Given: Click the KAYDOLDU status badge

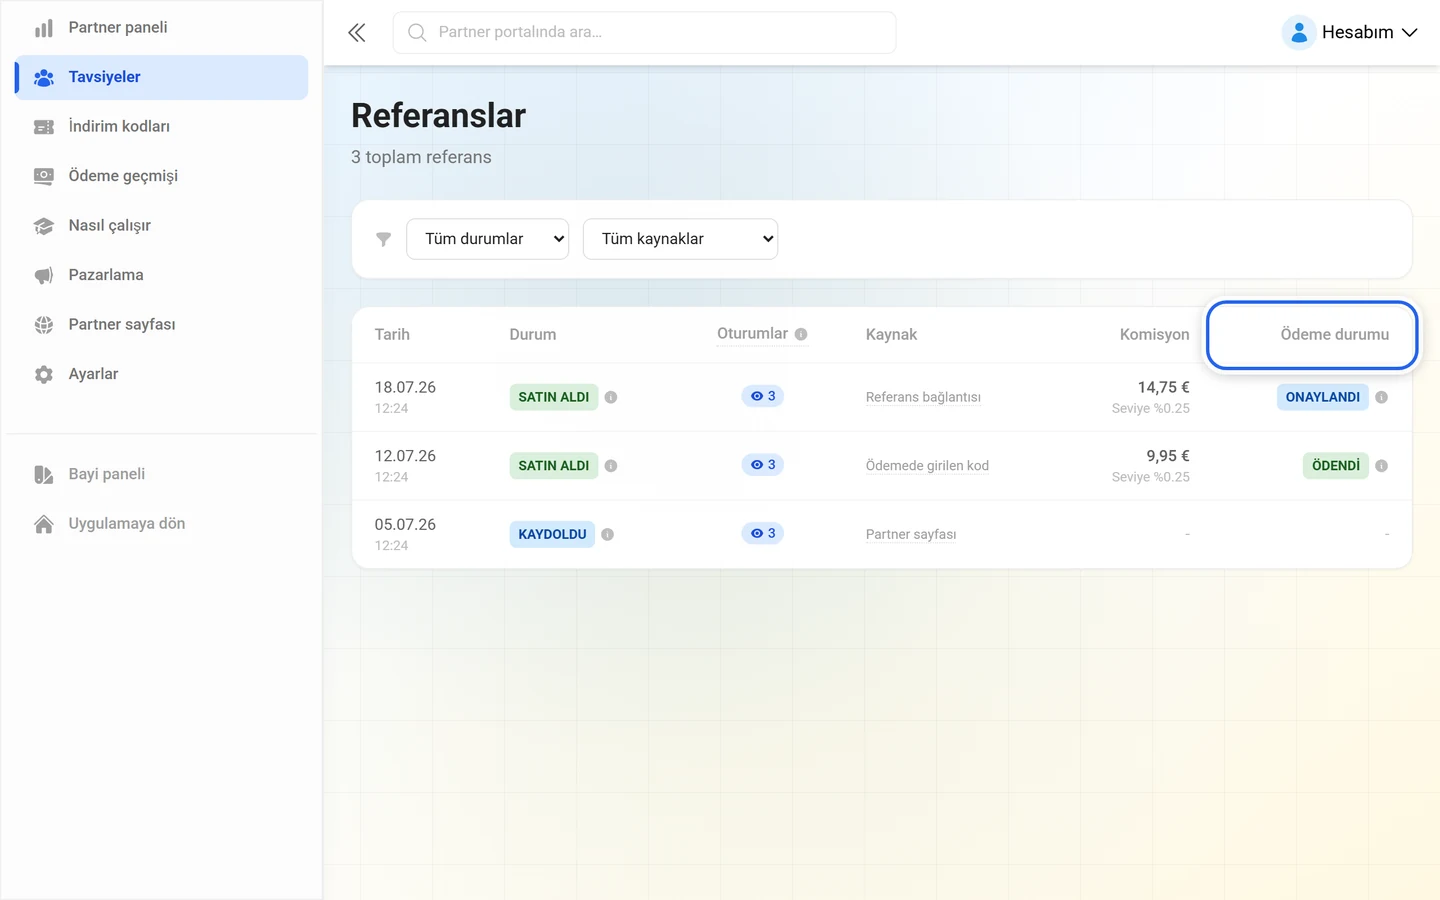Looking at the screenshot, I should click(x=552, y=534).
